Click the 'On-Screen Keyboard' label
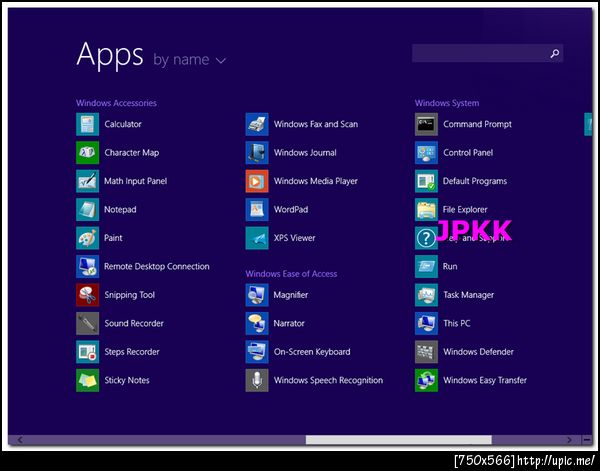 tap(312, 352)
